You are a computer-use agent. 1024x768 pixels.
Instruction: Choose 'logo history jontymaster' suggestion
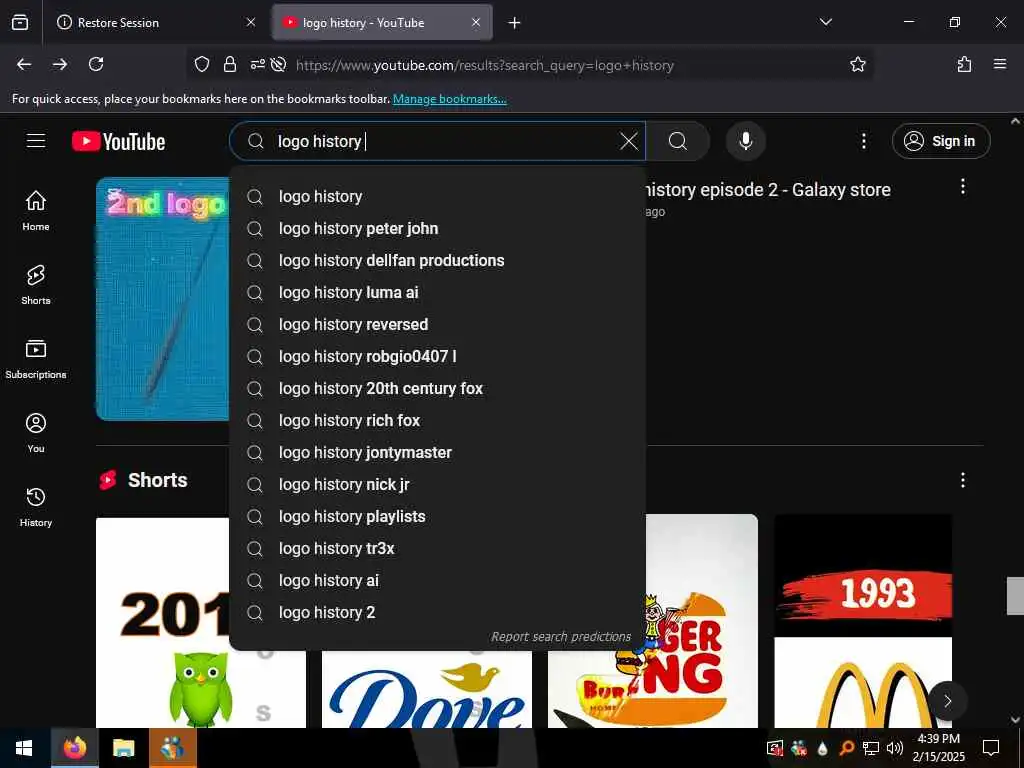click(x=438, y=453)
